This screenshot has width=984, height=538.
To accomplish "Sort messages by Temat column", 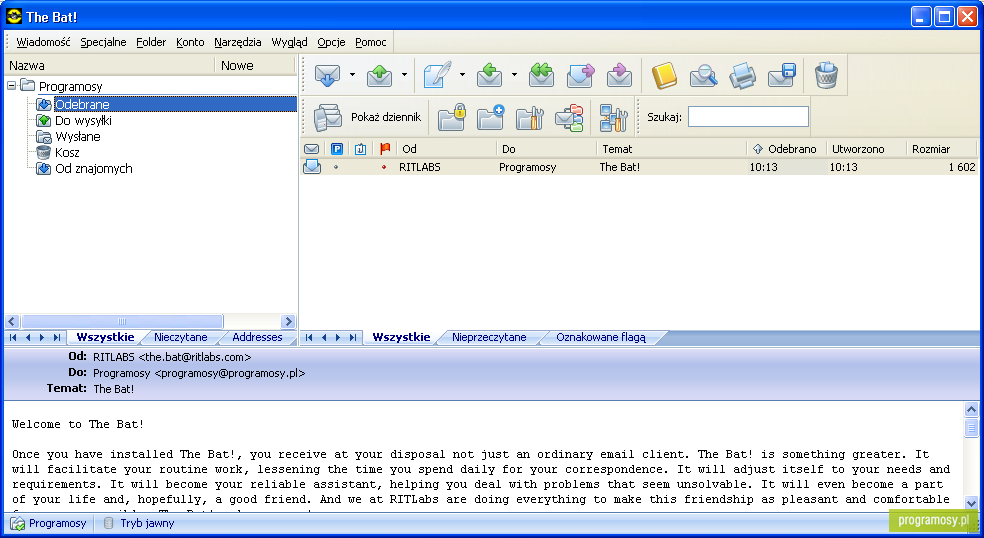I will pyautogui.click(x=671, y=149).
